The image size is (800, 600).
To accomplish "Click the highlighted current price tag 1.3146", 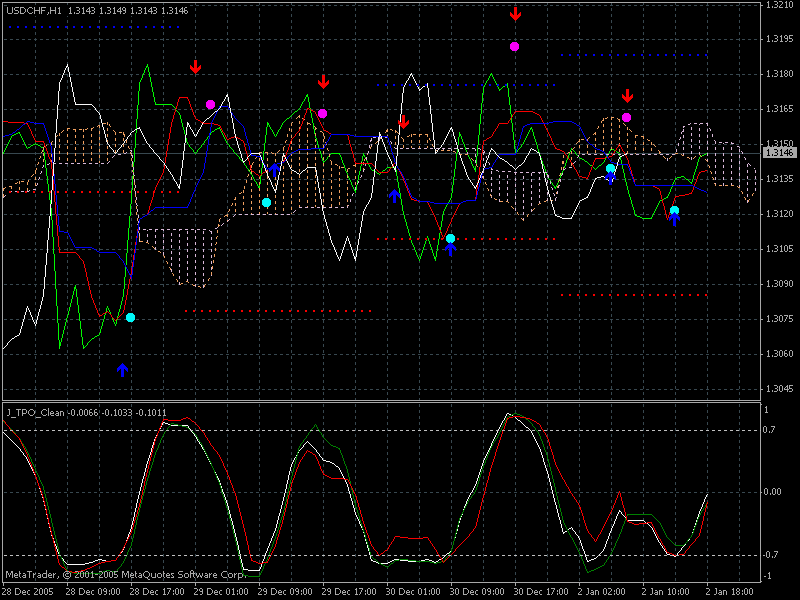I will (x=780, y=153).
